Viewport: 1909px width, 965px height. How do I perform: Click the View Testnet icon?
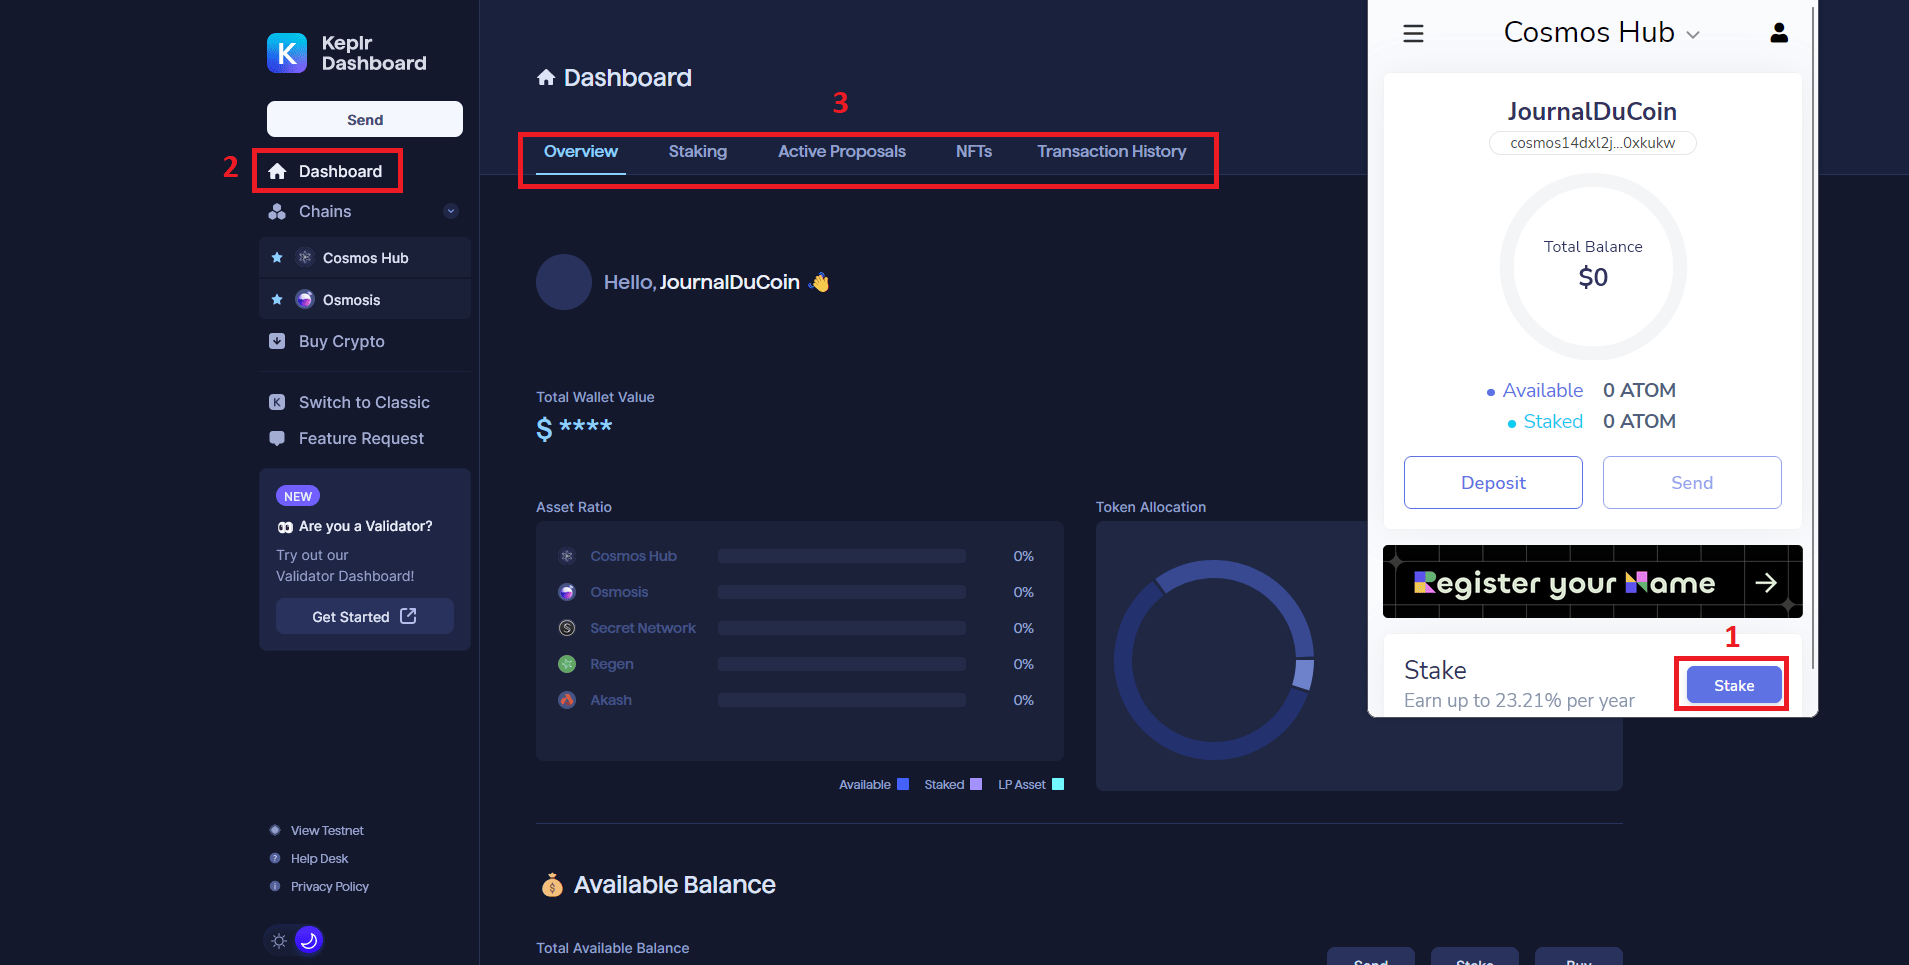[x=275, y=830]
